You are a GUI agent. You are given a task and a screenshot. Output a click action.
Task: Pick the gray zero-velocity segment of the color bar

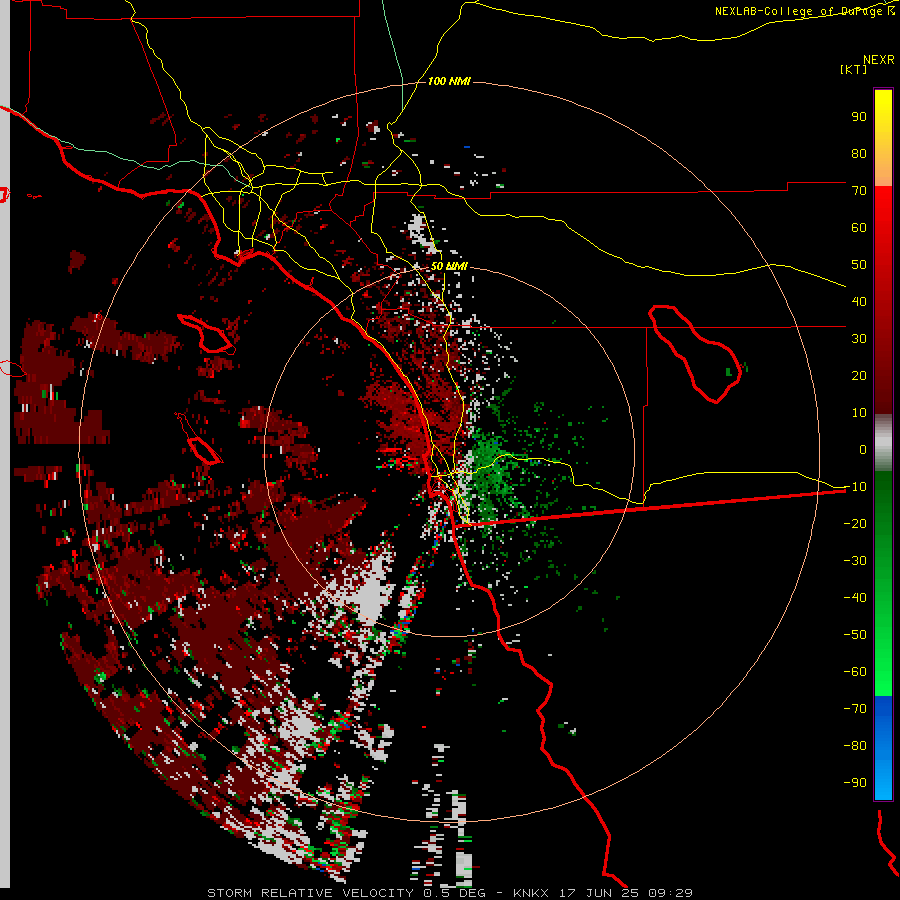pyautogui.click(x=883, y=443)
